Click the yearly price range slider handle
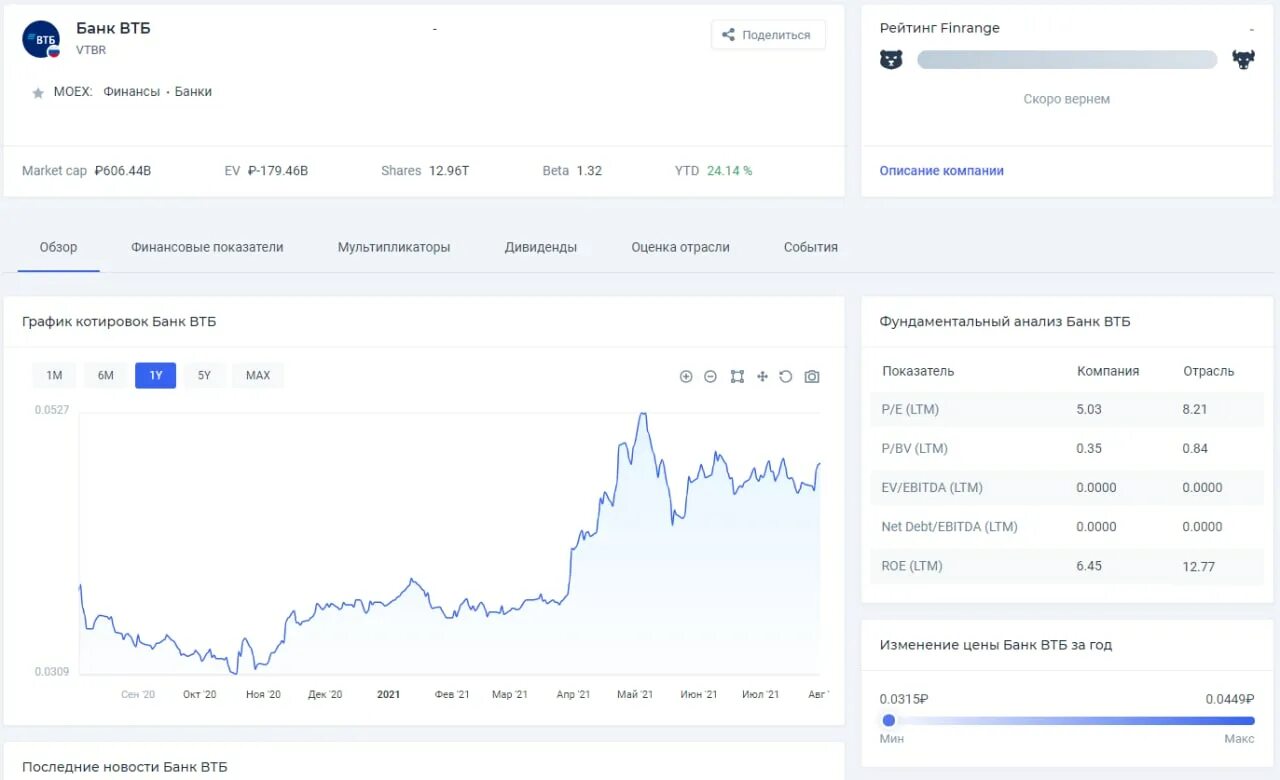The height and width of the screenshot is (780, 1280). 889,720
